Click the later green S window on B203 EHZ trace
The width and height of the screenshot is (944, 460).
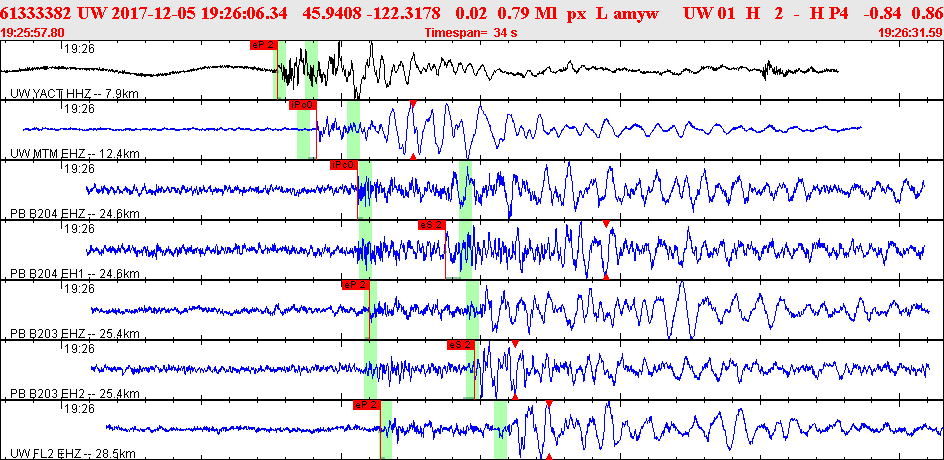[x=473, y=310]
